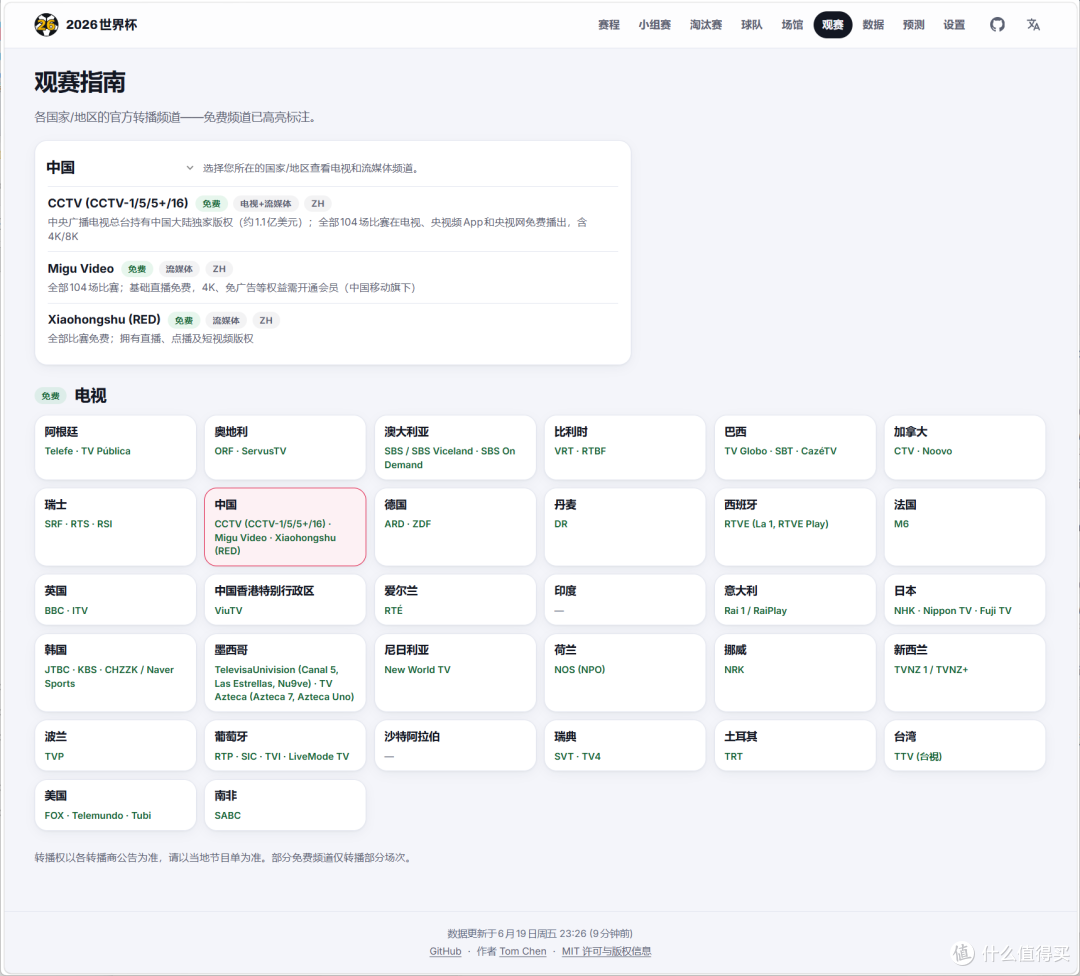This screenshot has width=1080, height=976.
Task: Select the 法国 broadcaster card
Action: 965,527
